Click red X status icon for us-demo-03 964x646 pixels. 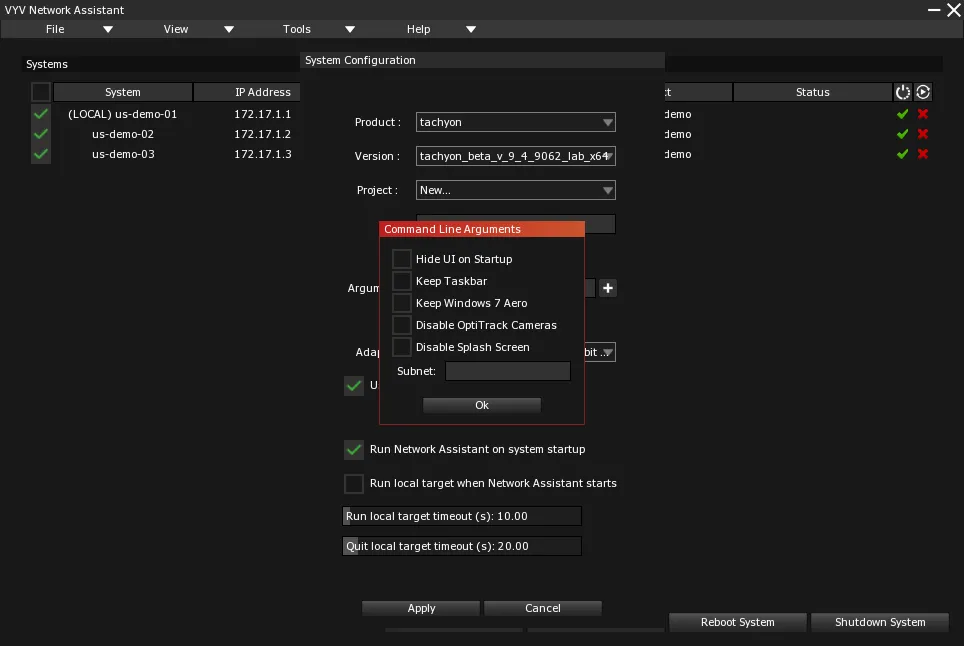[923, 154]
